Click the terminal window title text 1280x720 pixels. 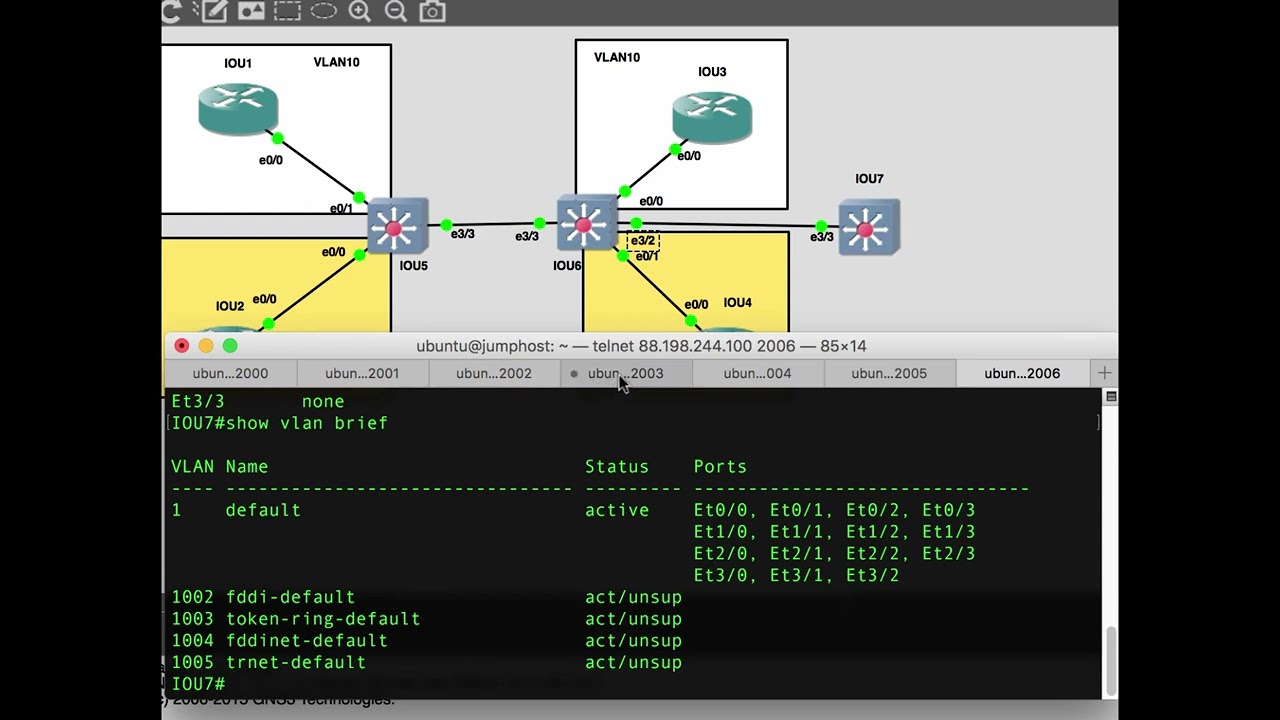(641, 346)
